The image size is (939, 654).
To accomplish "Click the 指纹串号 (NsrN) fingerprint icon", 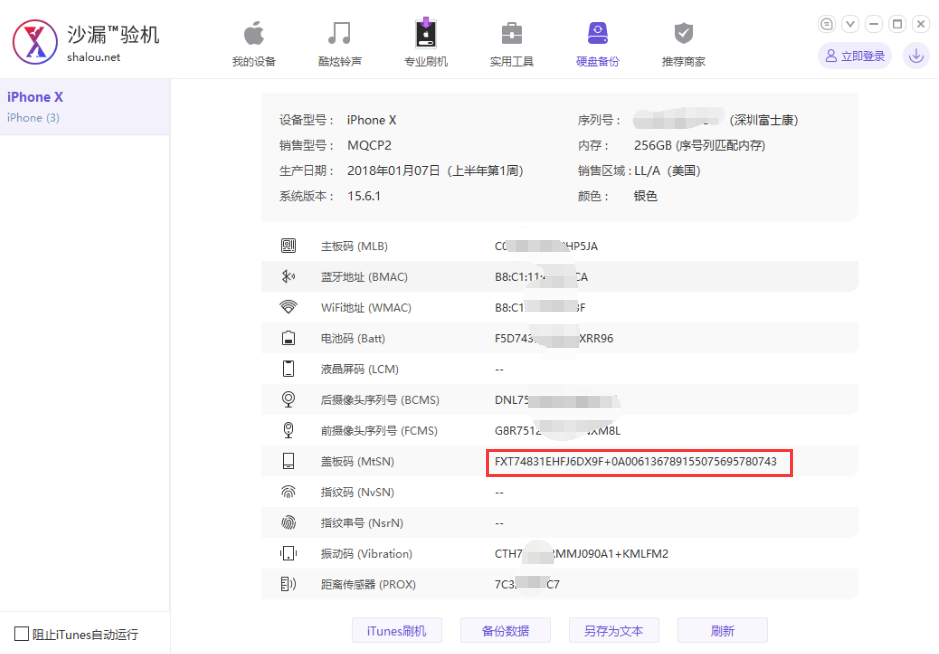I will pos(289,522).
